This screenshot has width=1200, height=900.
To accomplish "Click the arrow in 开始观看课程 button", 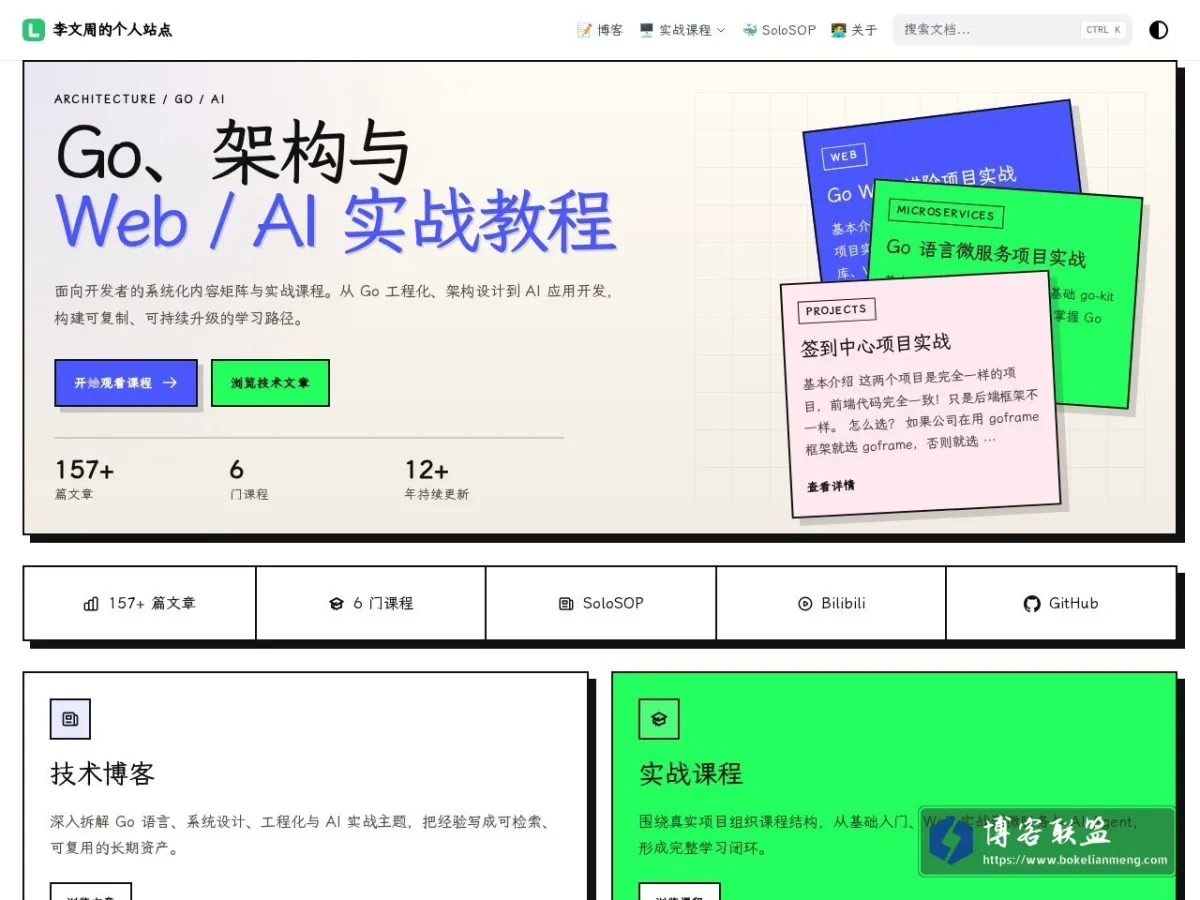I will 170,383.
